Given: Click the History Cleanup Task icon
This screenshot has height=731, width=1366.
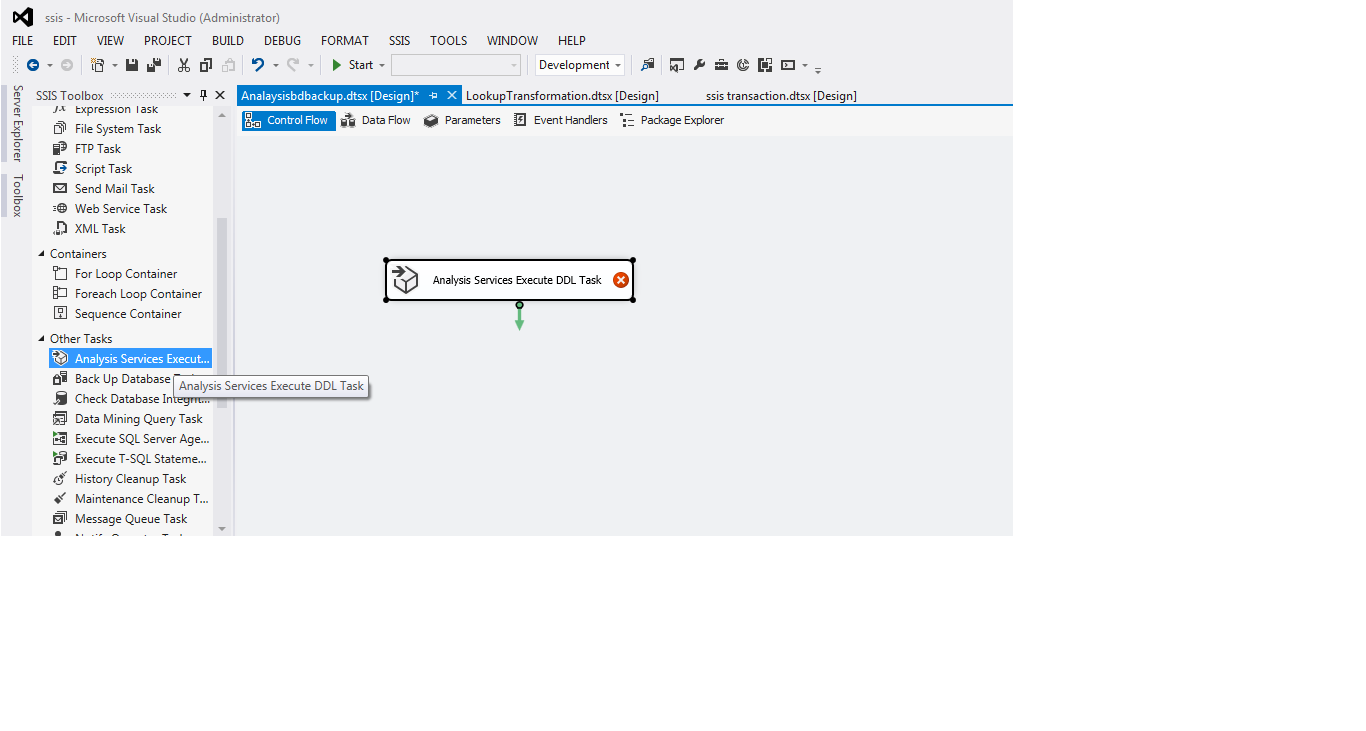Looking at the screenshot, I should click(x=60, y=479).
